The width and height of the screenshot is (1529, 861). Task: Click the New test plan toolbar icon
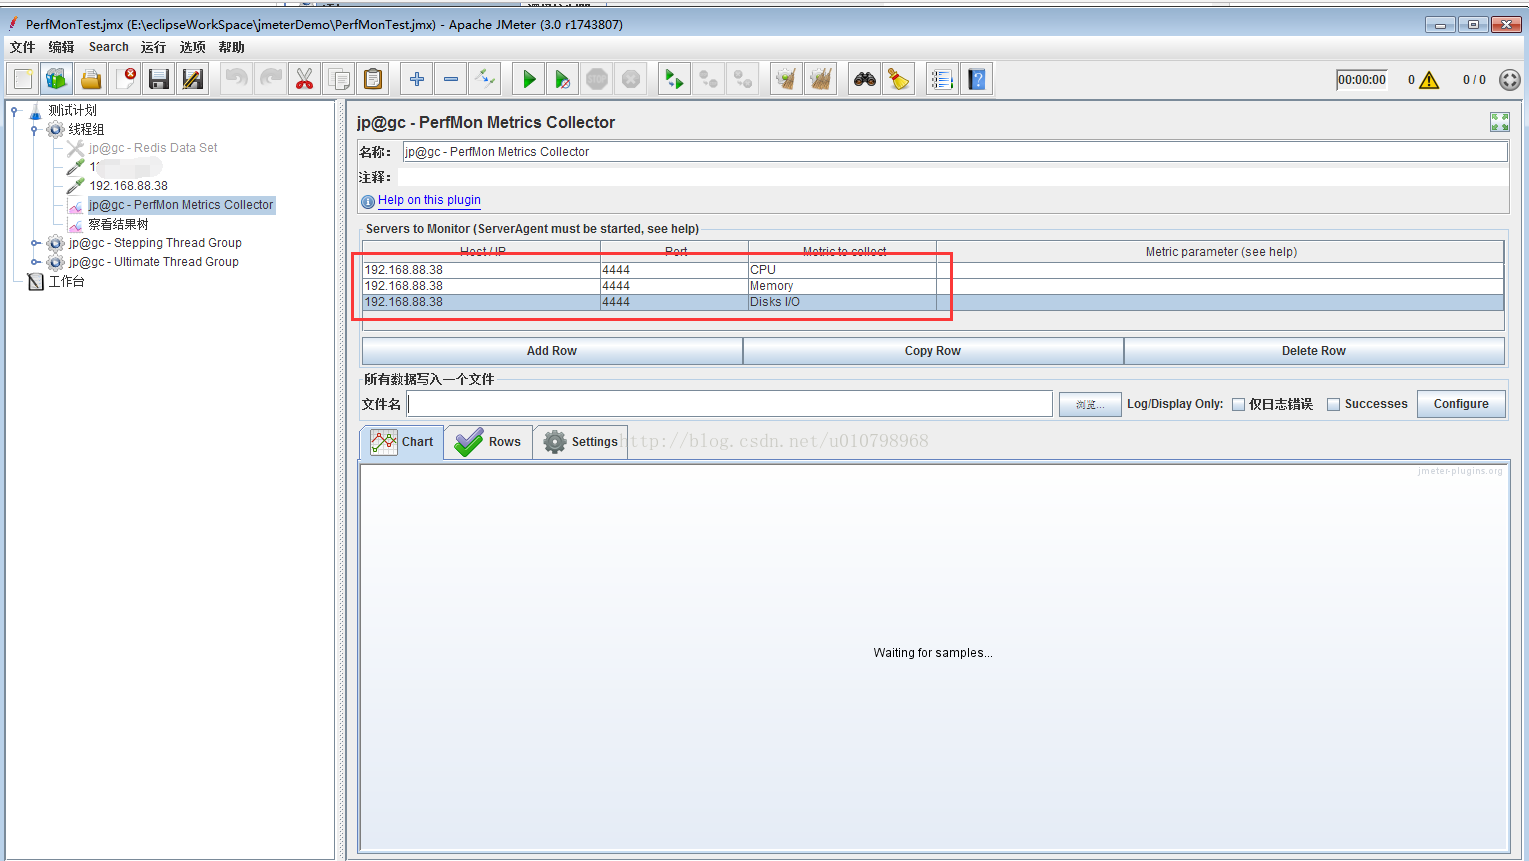(23, 79)
